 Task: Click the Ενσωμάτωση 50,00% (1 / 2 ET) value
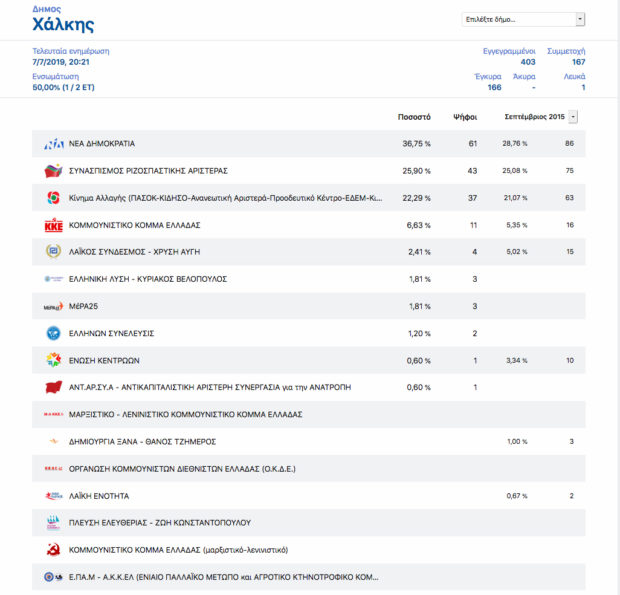pos(63,87)
